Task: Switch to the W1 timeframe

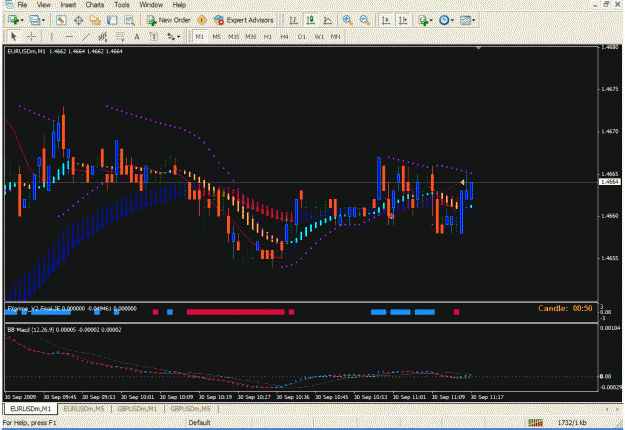Action: pos(319,37)
